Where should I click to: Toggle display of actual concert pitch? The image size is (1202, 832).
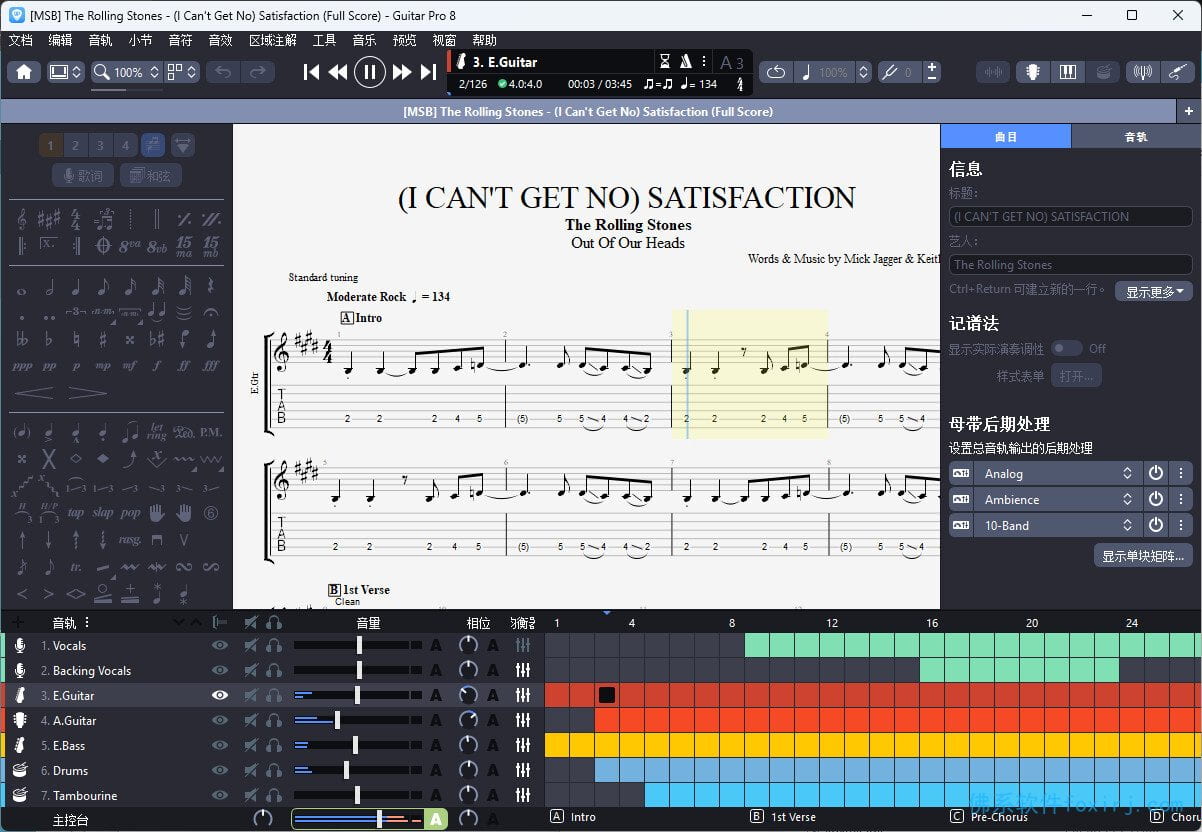click(1067, 348)
